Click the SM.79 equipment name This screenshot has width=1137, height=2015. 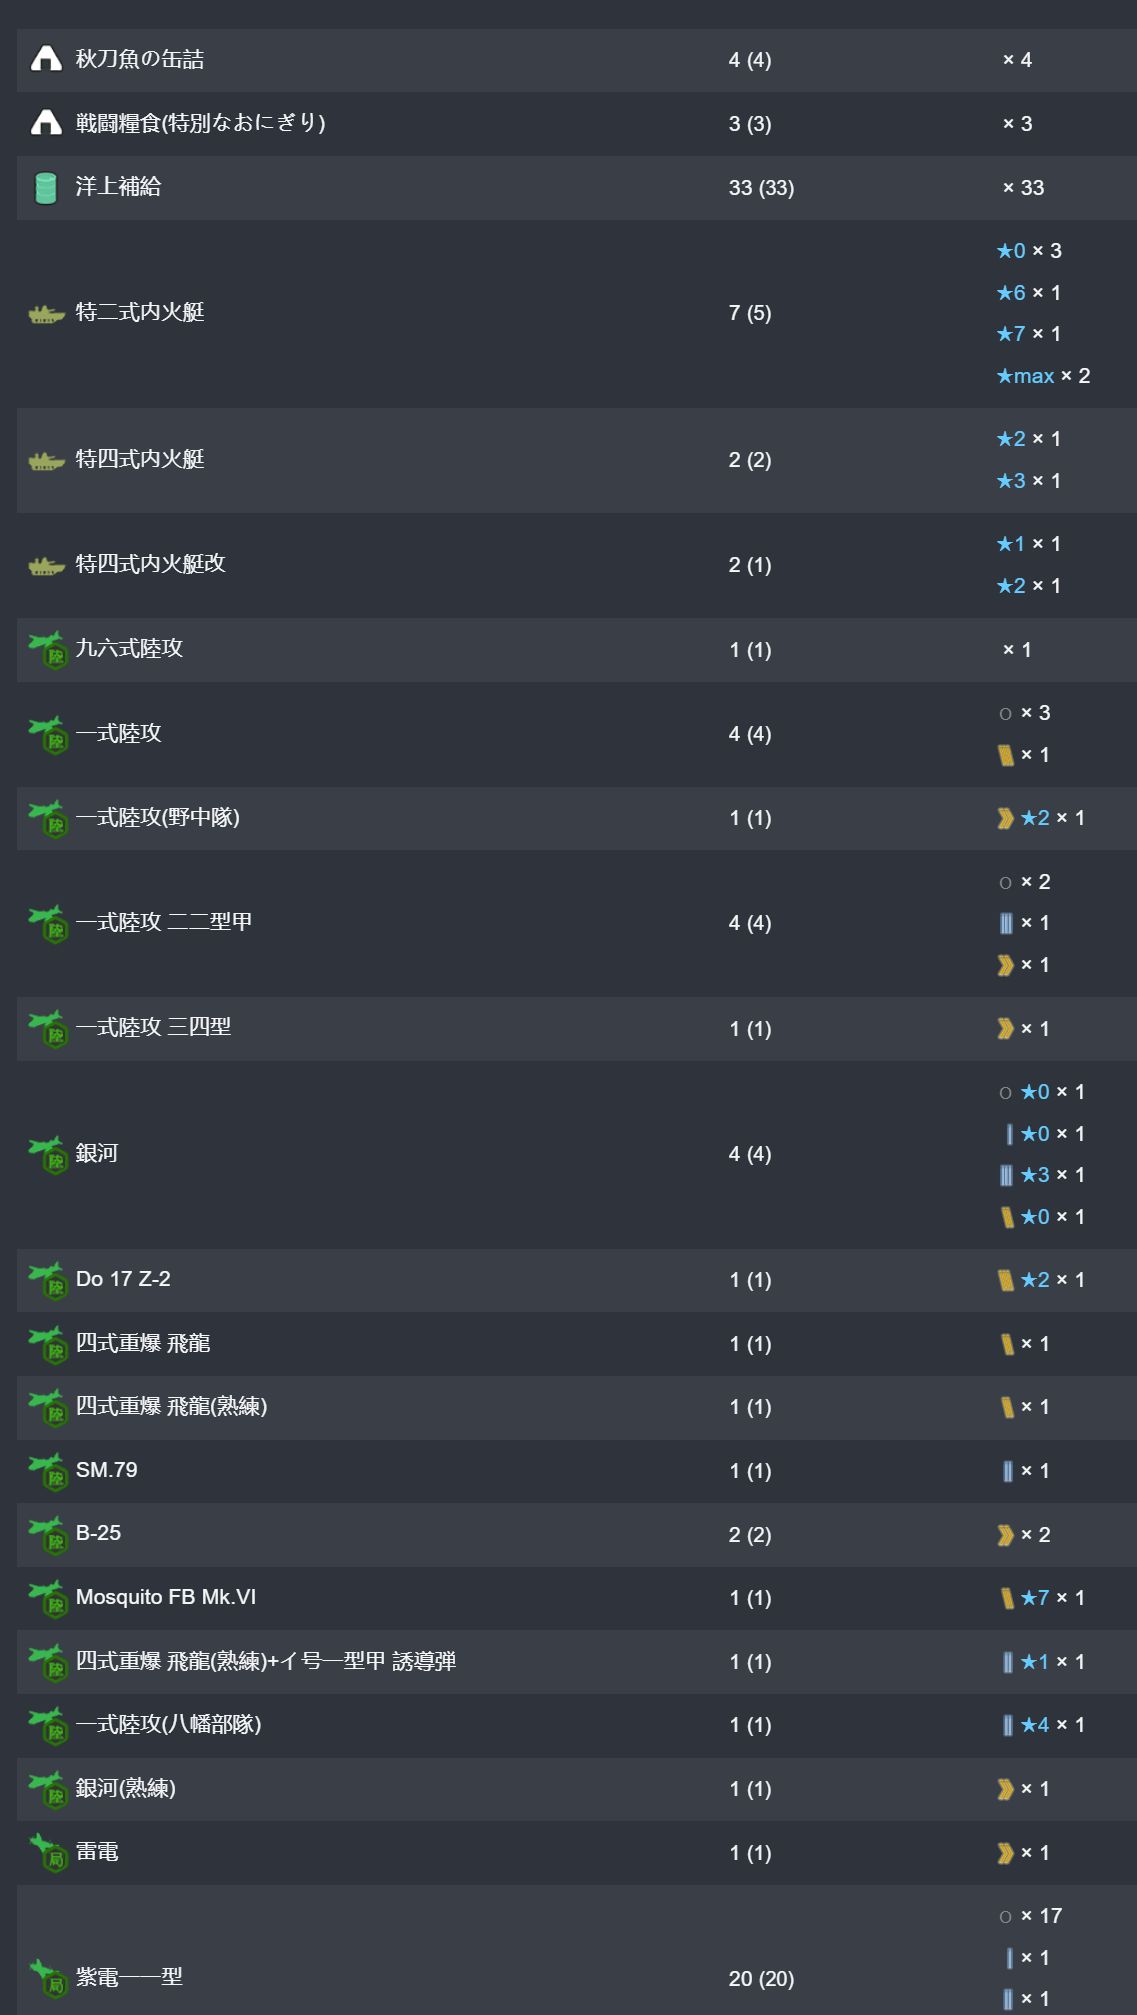[107, 1470]
